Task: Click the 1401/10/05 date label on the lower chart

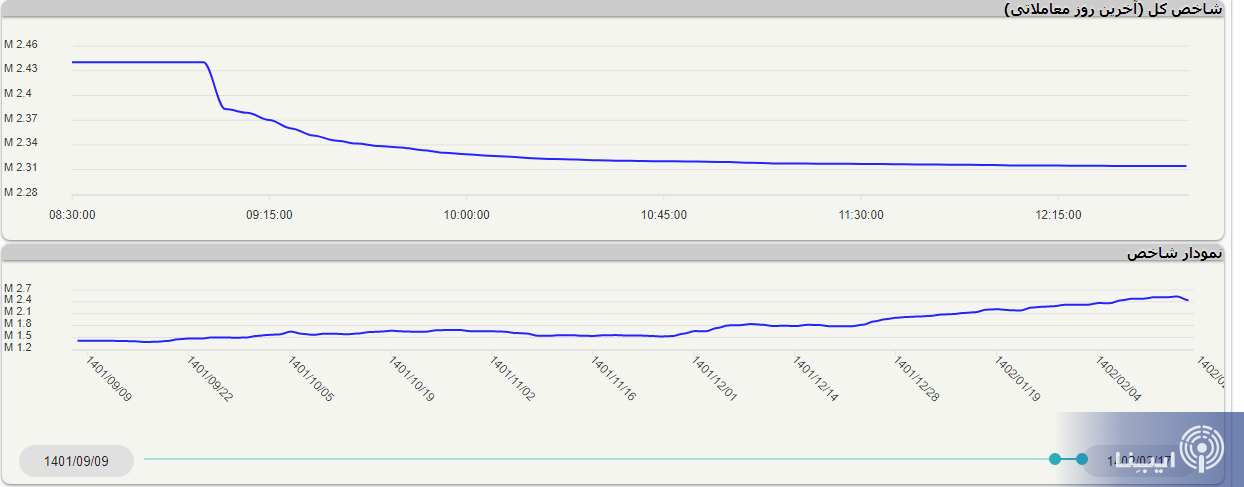Action: [311, 379]
